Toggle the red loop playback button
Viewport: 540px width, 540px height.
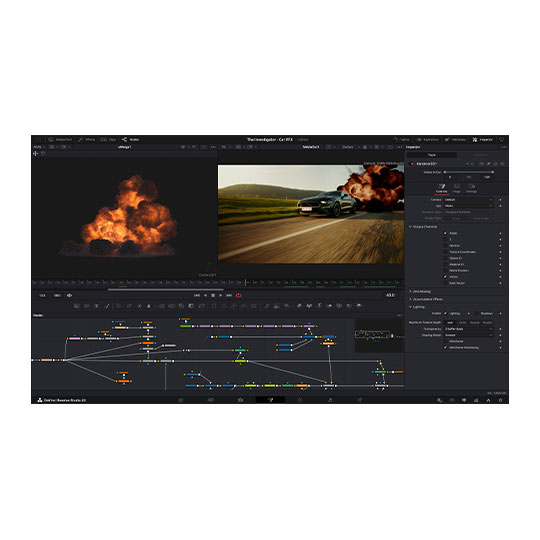[238, 295]
